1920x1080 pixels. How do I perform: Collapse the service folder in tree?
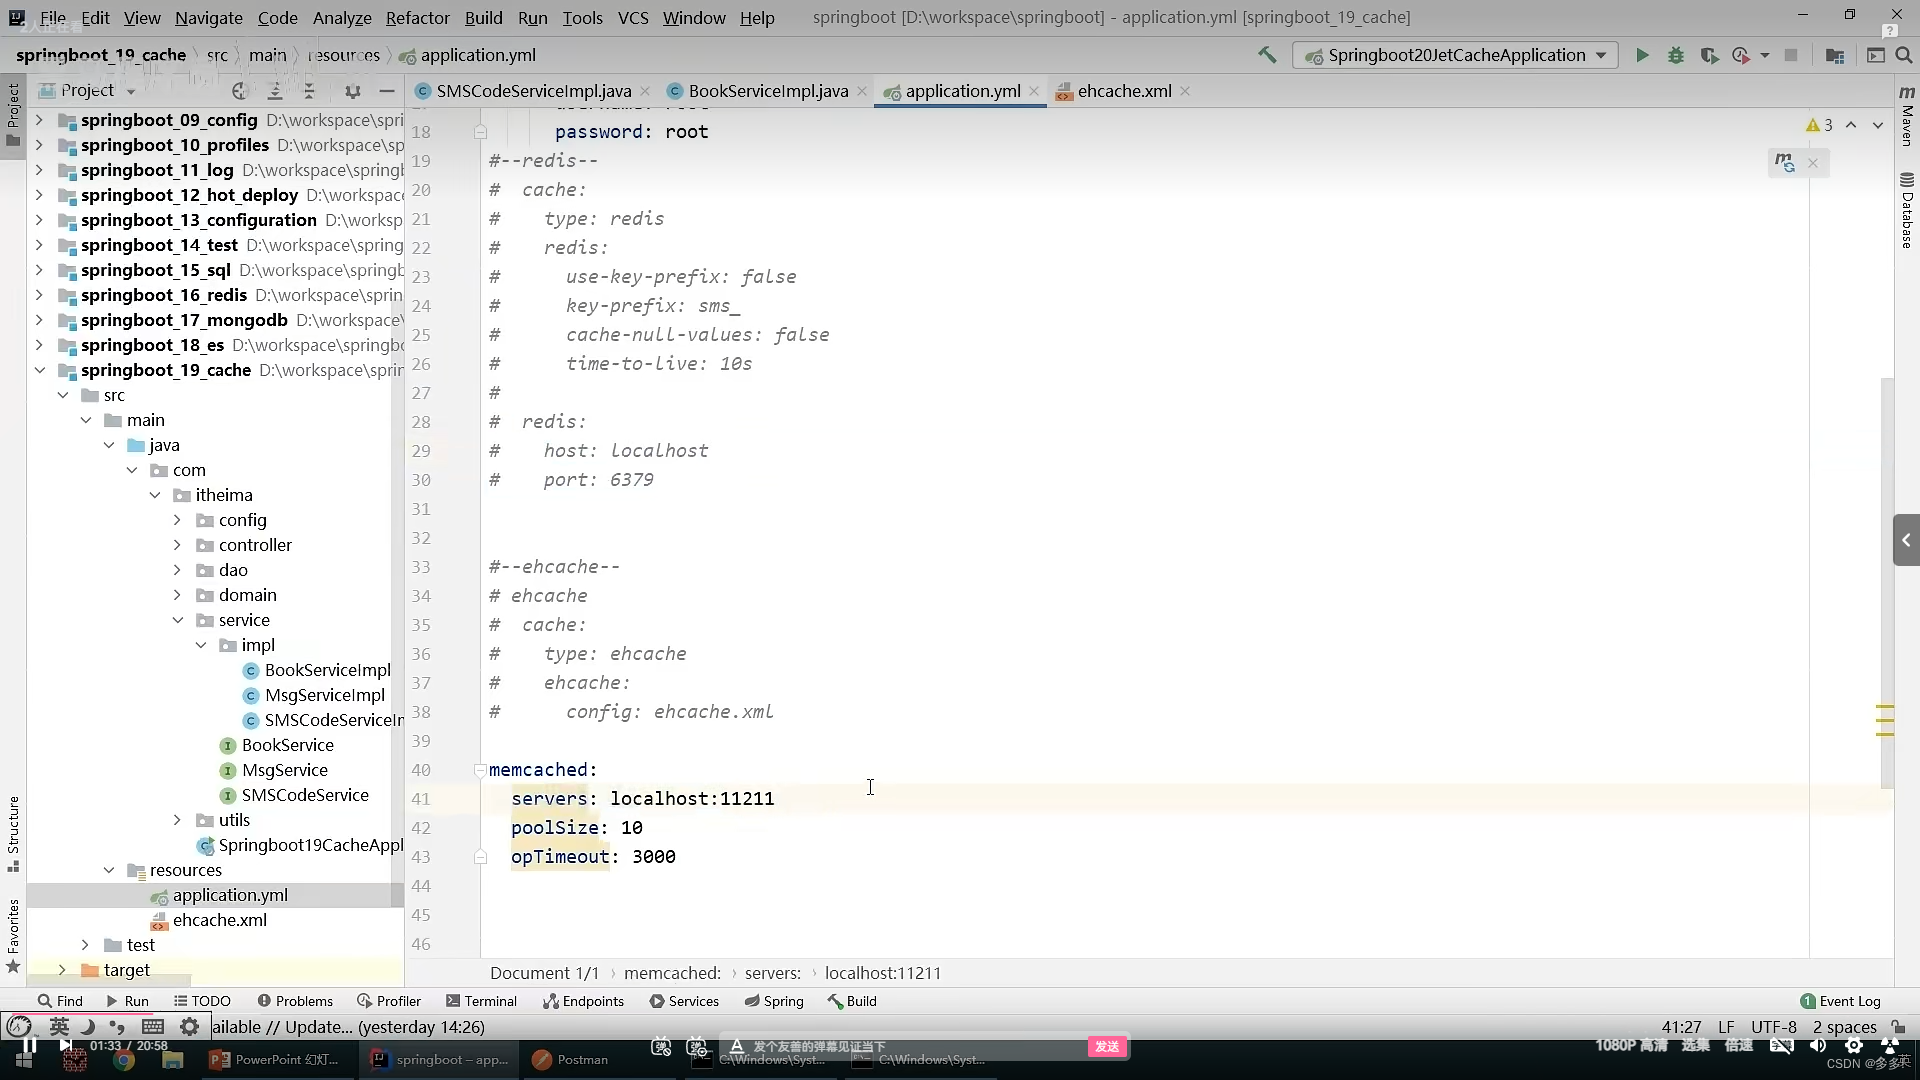click(177, 620)
